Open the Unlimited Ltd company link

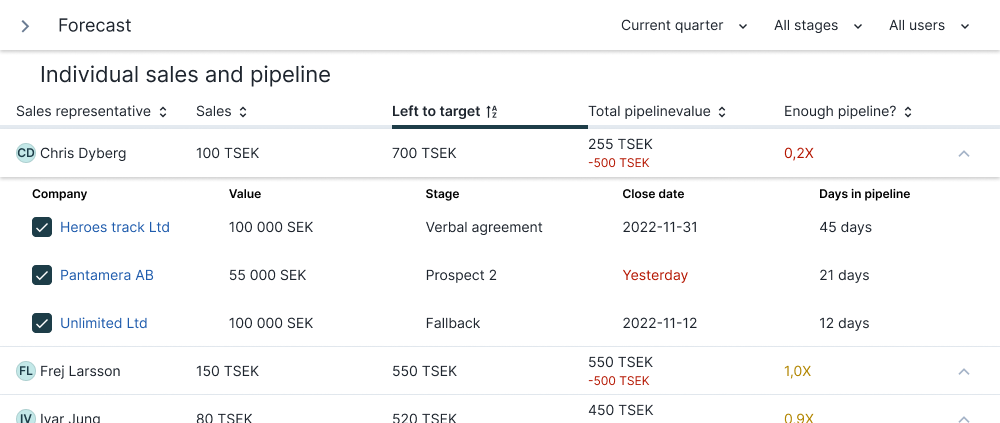(x=103, y=323)
